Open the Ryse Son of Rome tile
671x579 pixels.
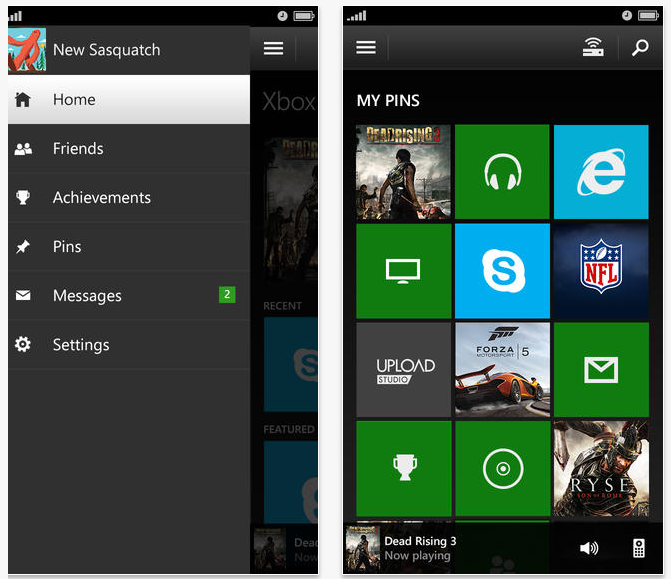pyautogui.click(x=601, y=469)
